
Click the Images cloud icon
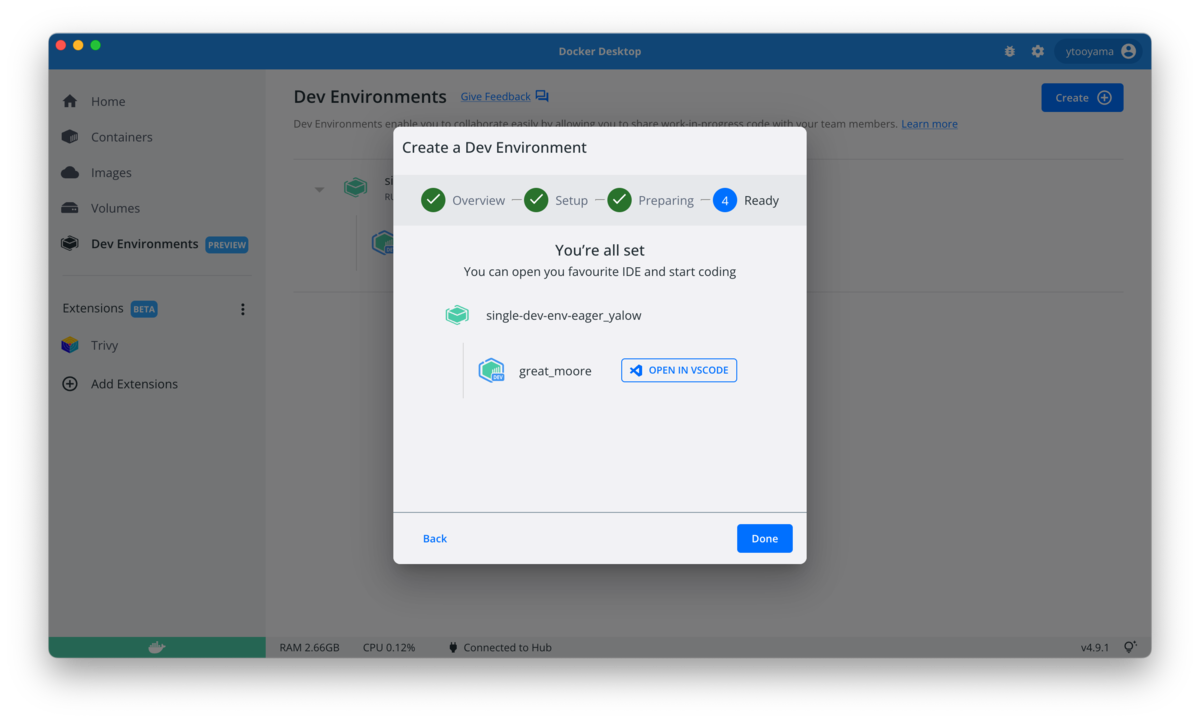point(70,173)
